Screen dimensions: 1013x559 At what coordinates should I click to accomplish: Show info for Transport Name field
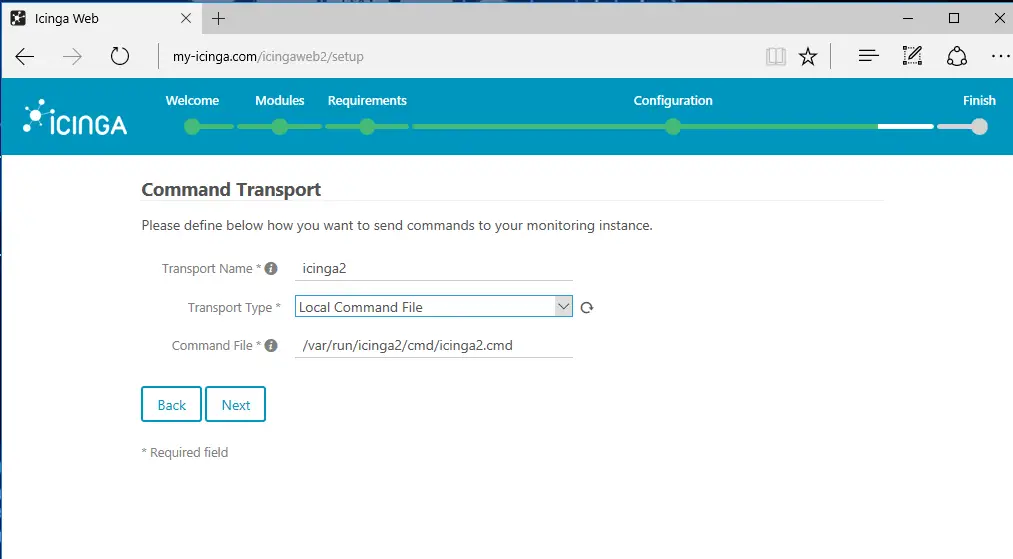271,268
